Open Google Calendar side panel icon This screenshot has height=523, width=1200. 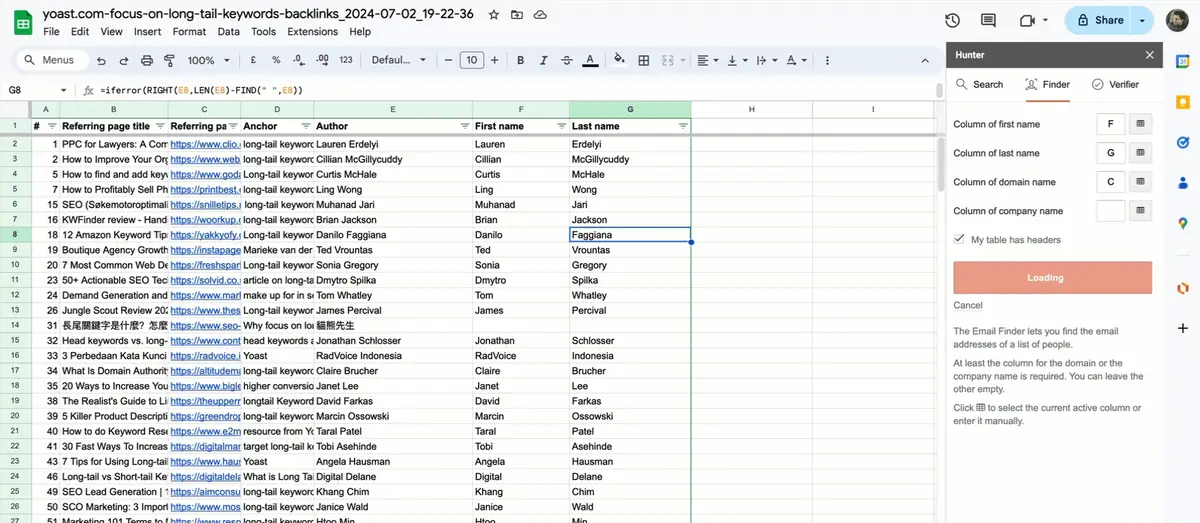(x=1182, y=60)
